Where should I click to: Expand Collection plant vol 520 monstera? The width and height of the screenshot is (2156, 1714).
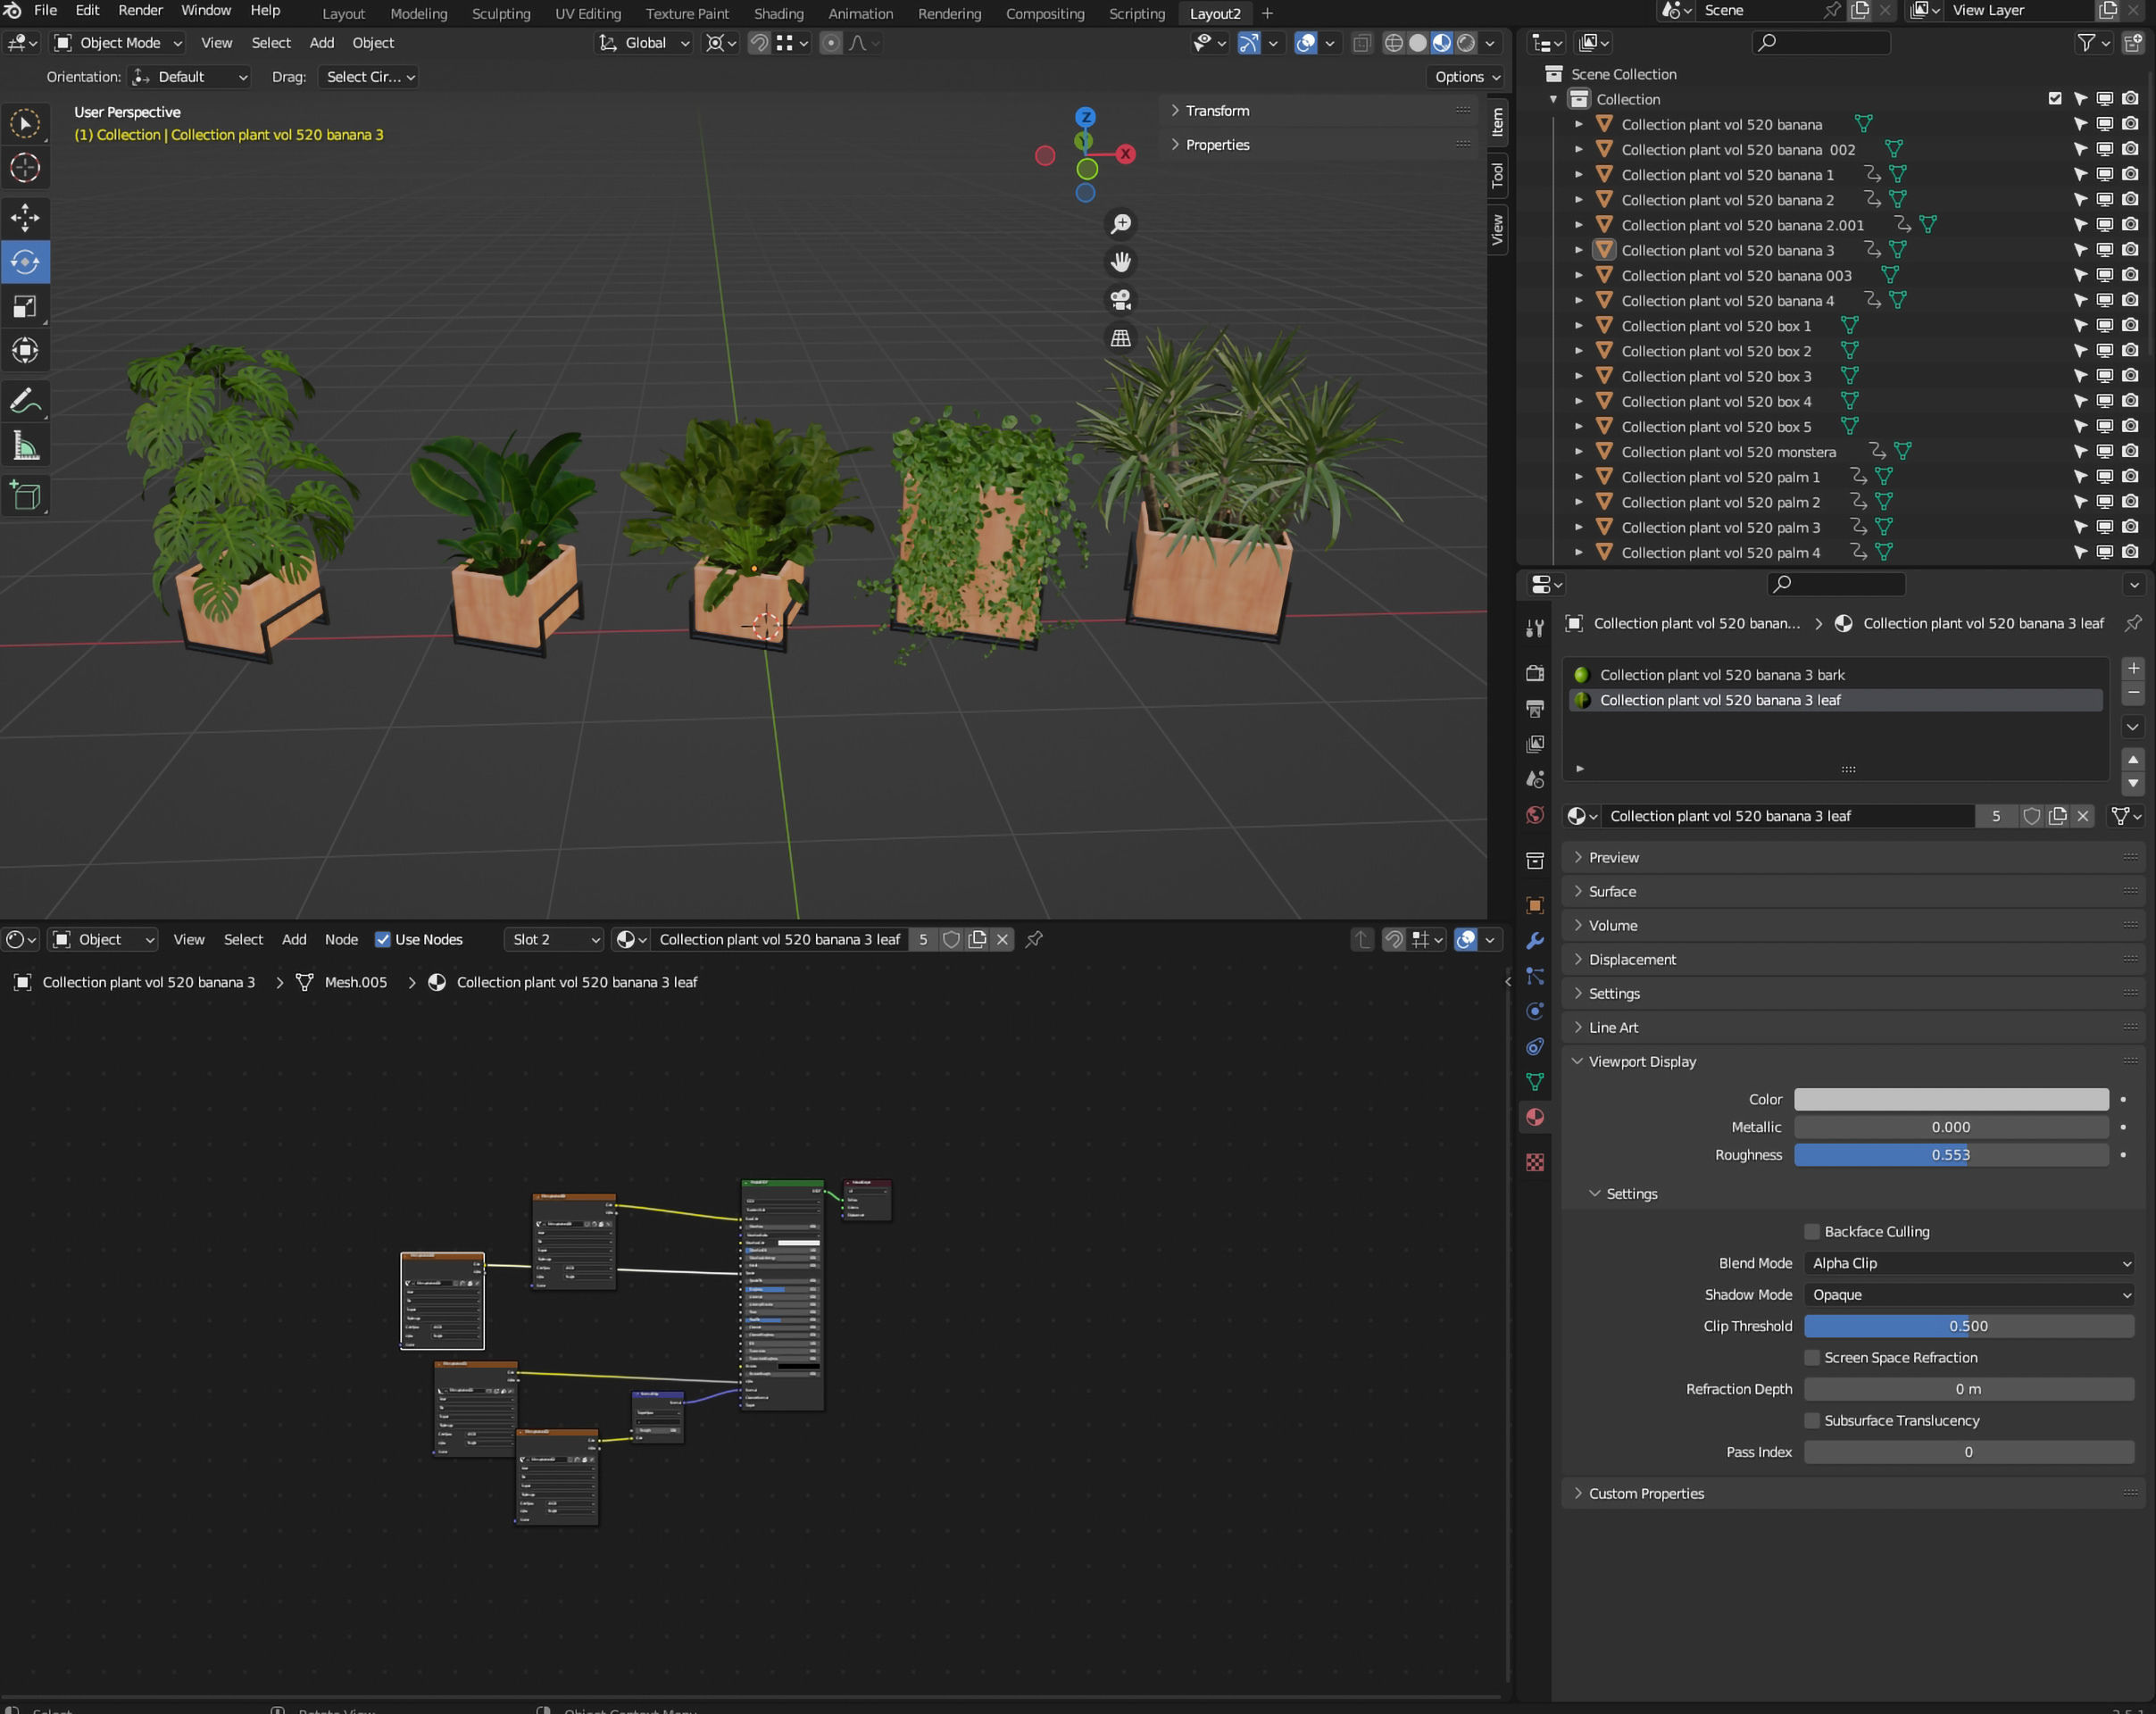(x=1579, y=451)
